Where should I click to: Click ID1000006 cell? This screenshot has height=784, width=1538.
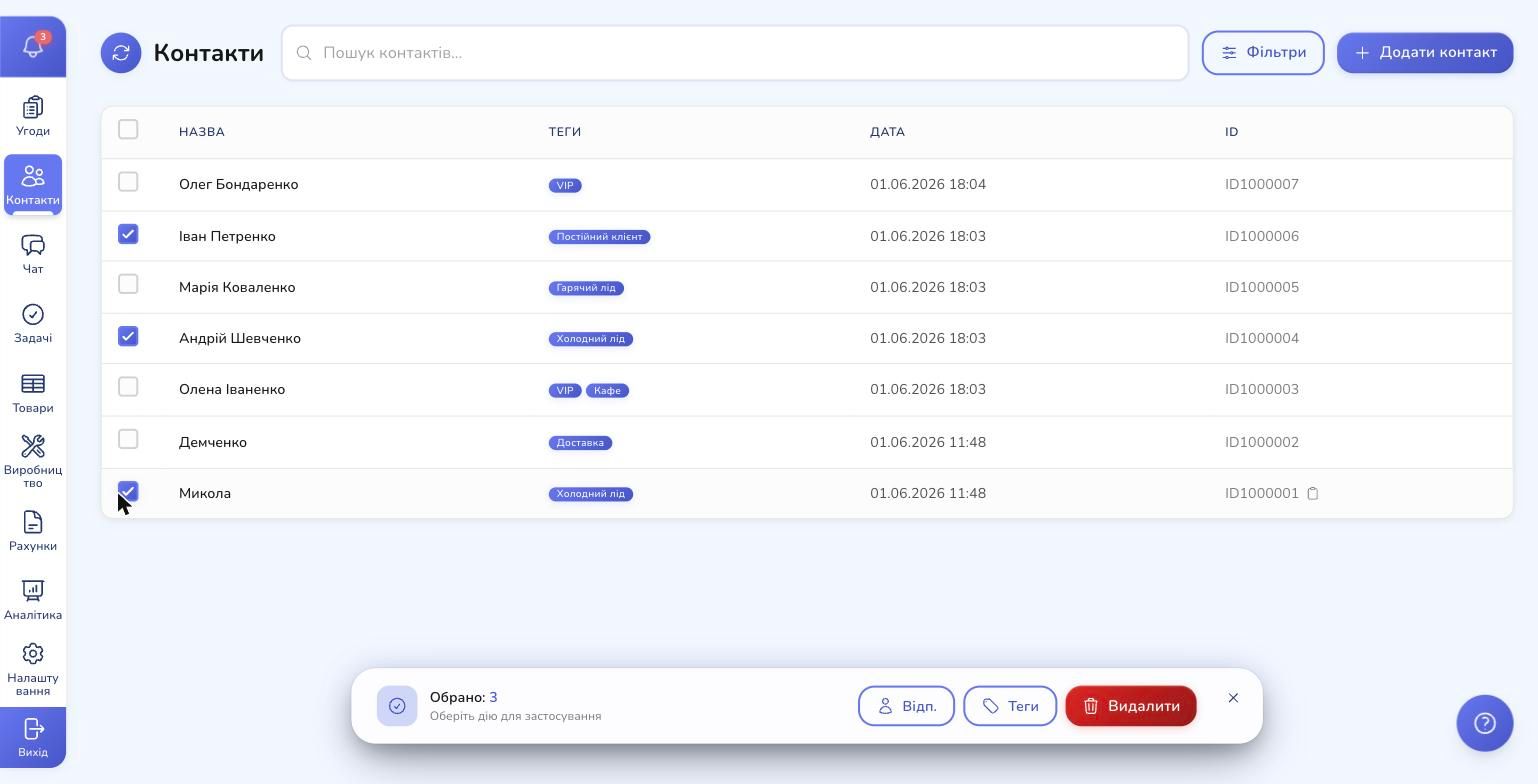pyautogui.click(x=1262, y=236)
